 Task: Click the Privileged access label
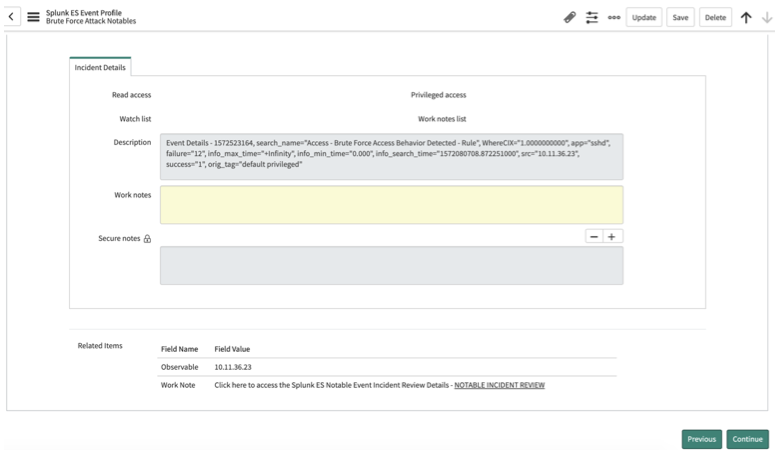[438, 95]
